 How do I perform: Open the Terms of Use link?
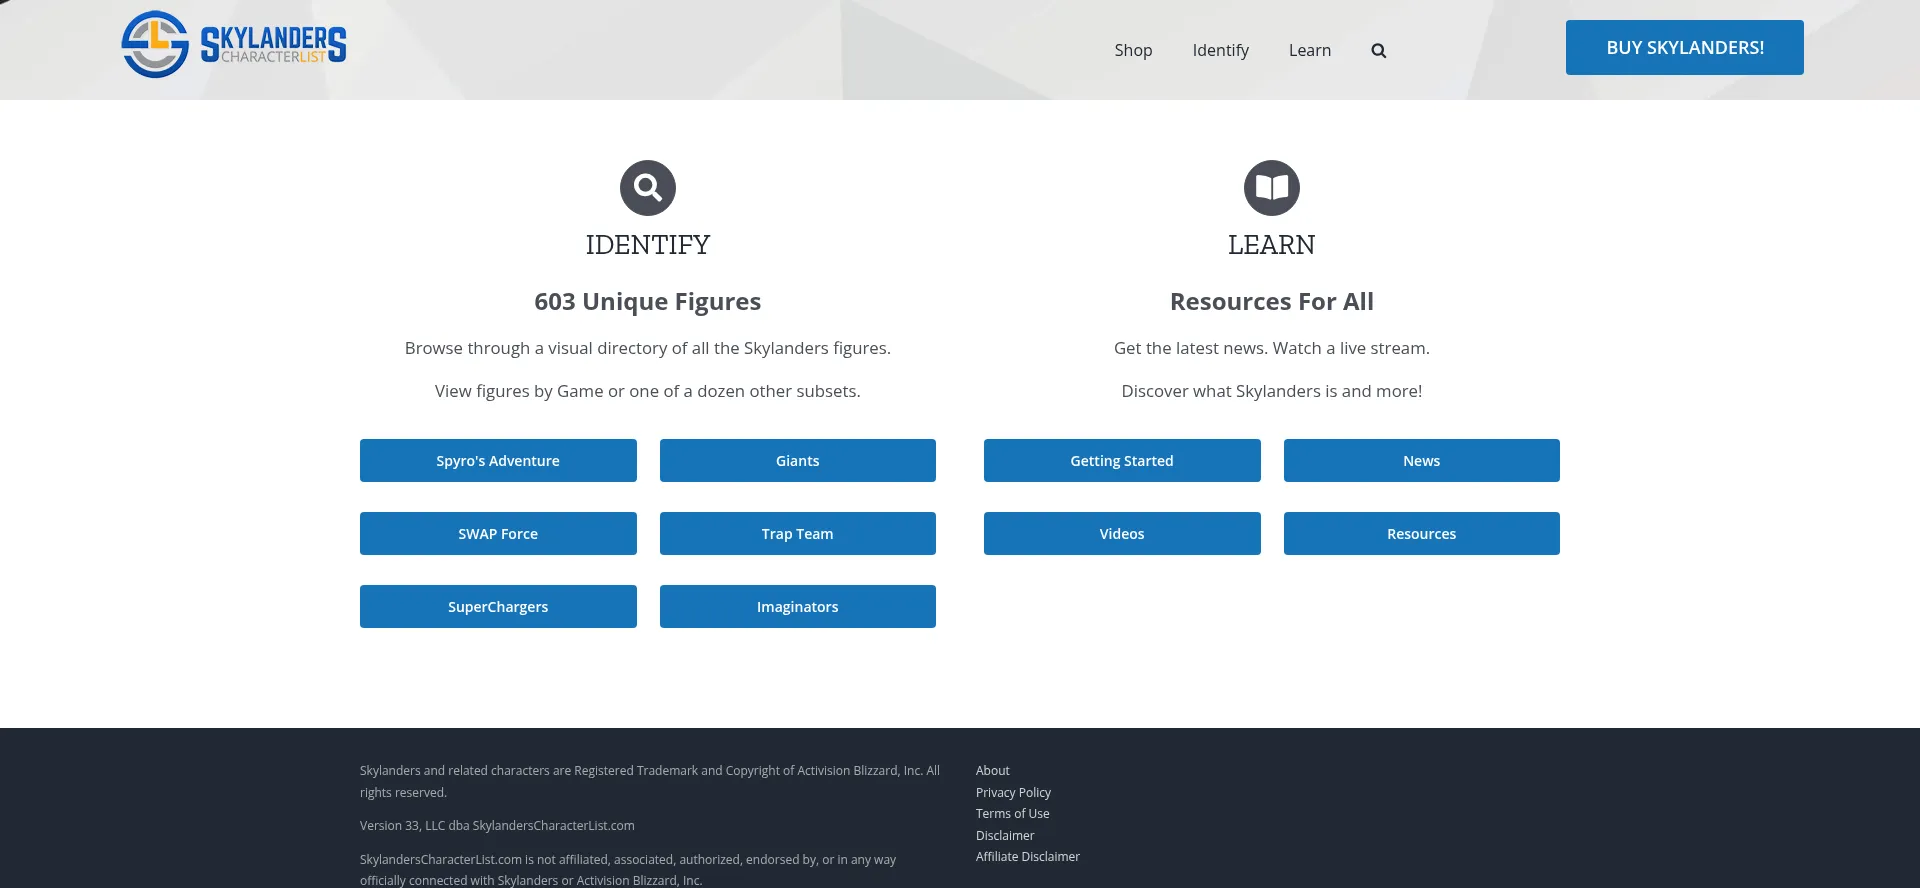1013,813
